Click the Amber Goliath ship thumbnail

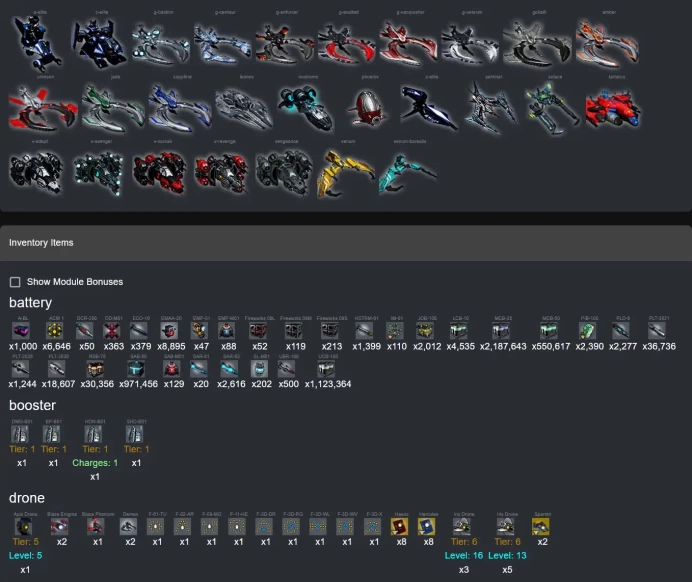[x=607, y=44]
